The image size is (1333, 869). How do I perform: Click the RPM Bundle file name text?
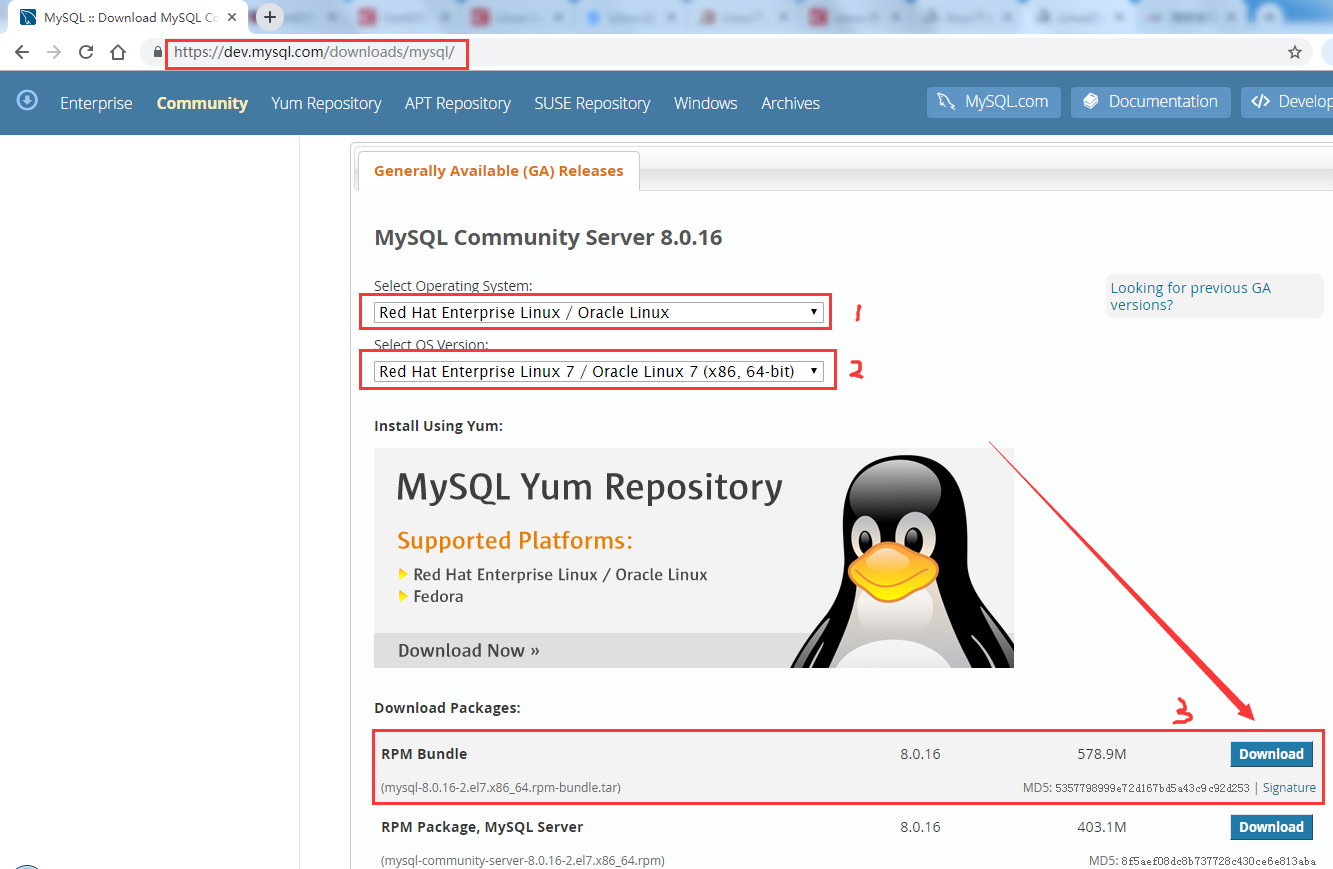click(501, 788)
